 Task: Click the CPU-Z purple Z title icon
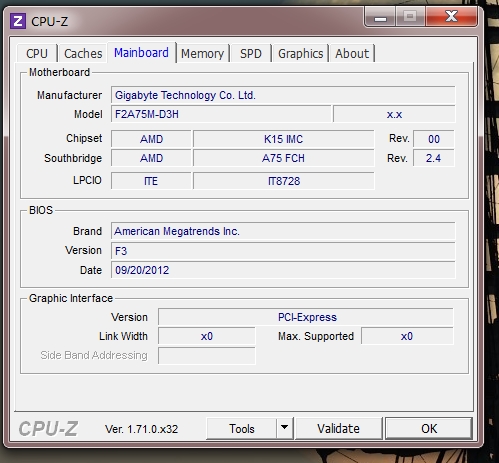click(18, 21)
